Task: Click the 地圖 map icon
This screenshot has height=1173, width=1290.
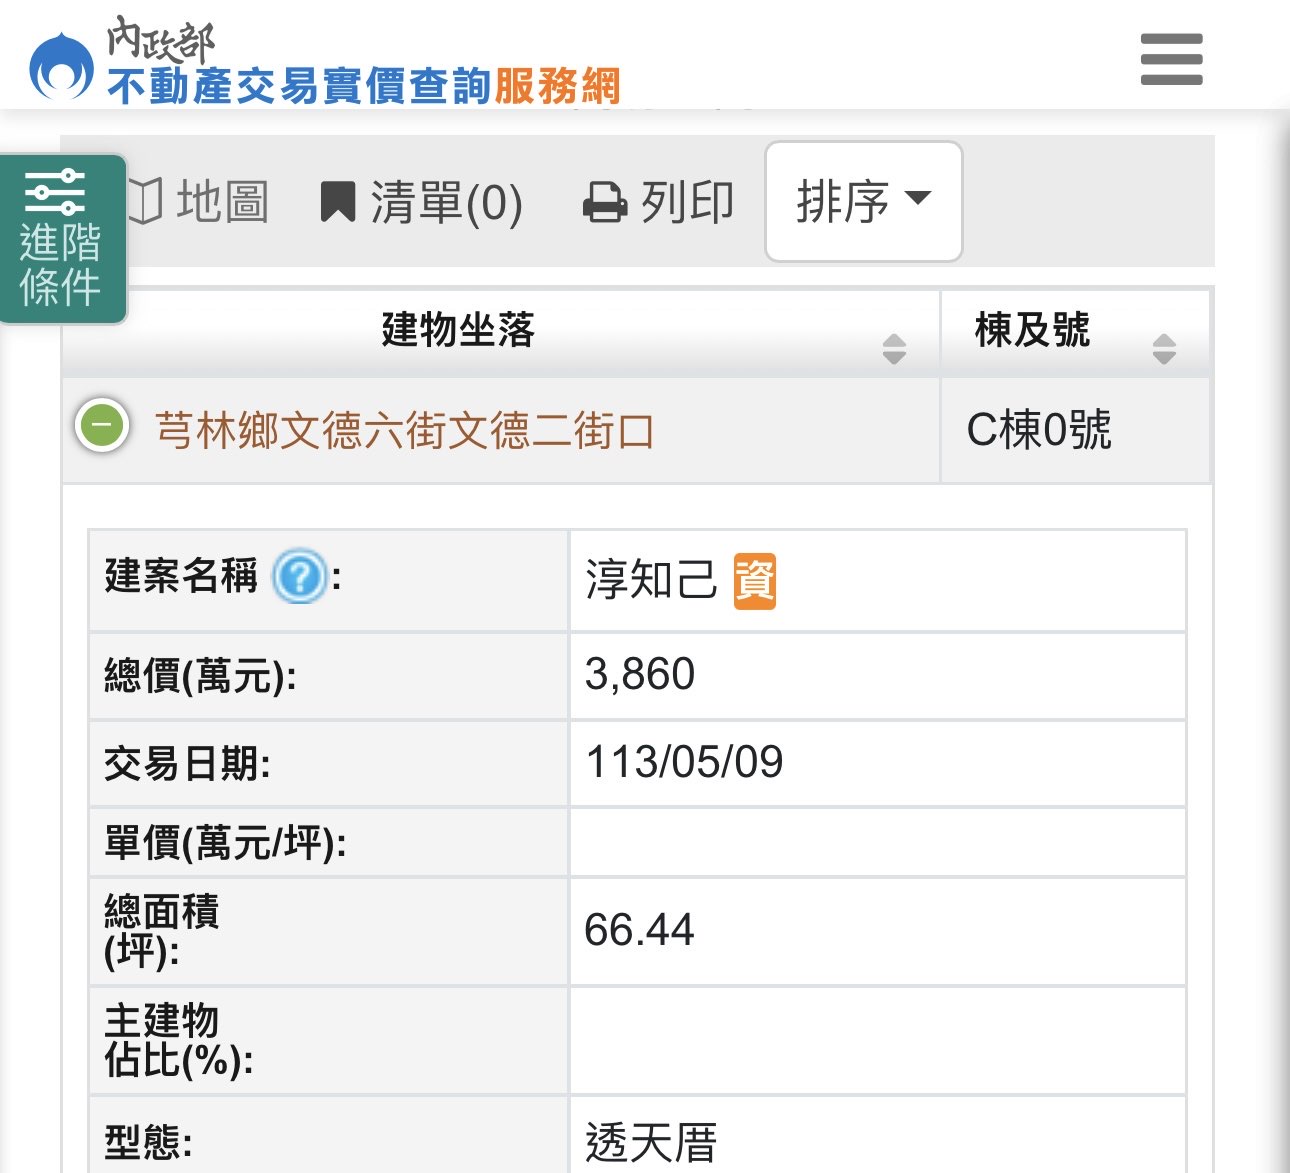Action: coord(146,201)
